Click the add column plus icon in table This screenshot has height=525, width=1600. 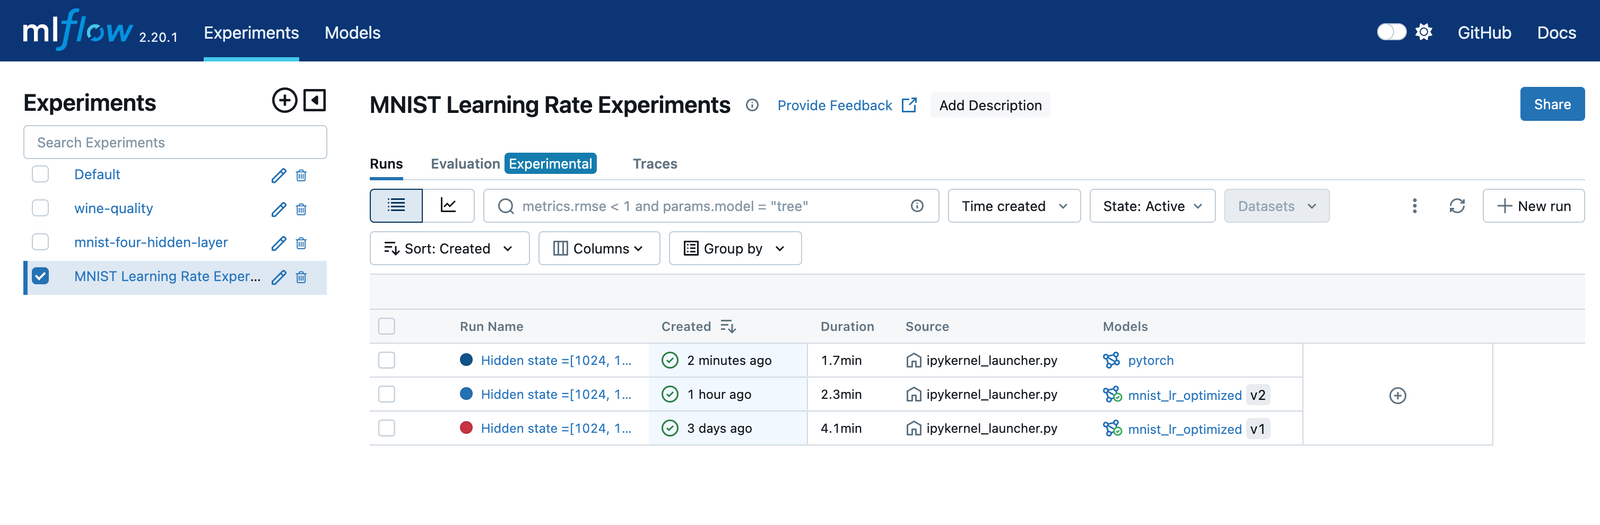(1397, 396)
